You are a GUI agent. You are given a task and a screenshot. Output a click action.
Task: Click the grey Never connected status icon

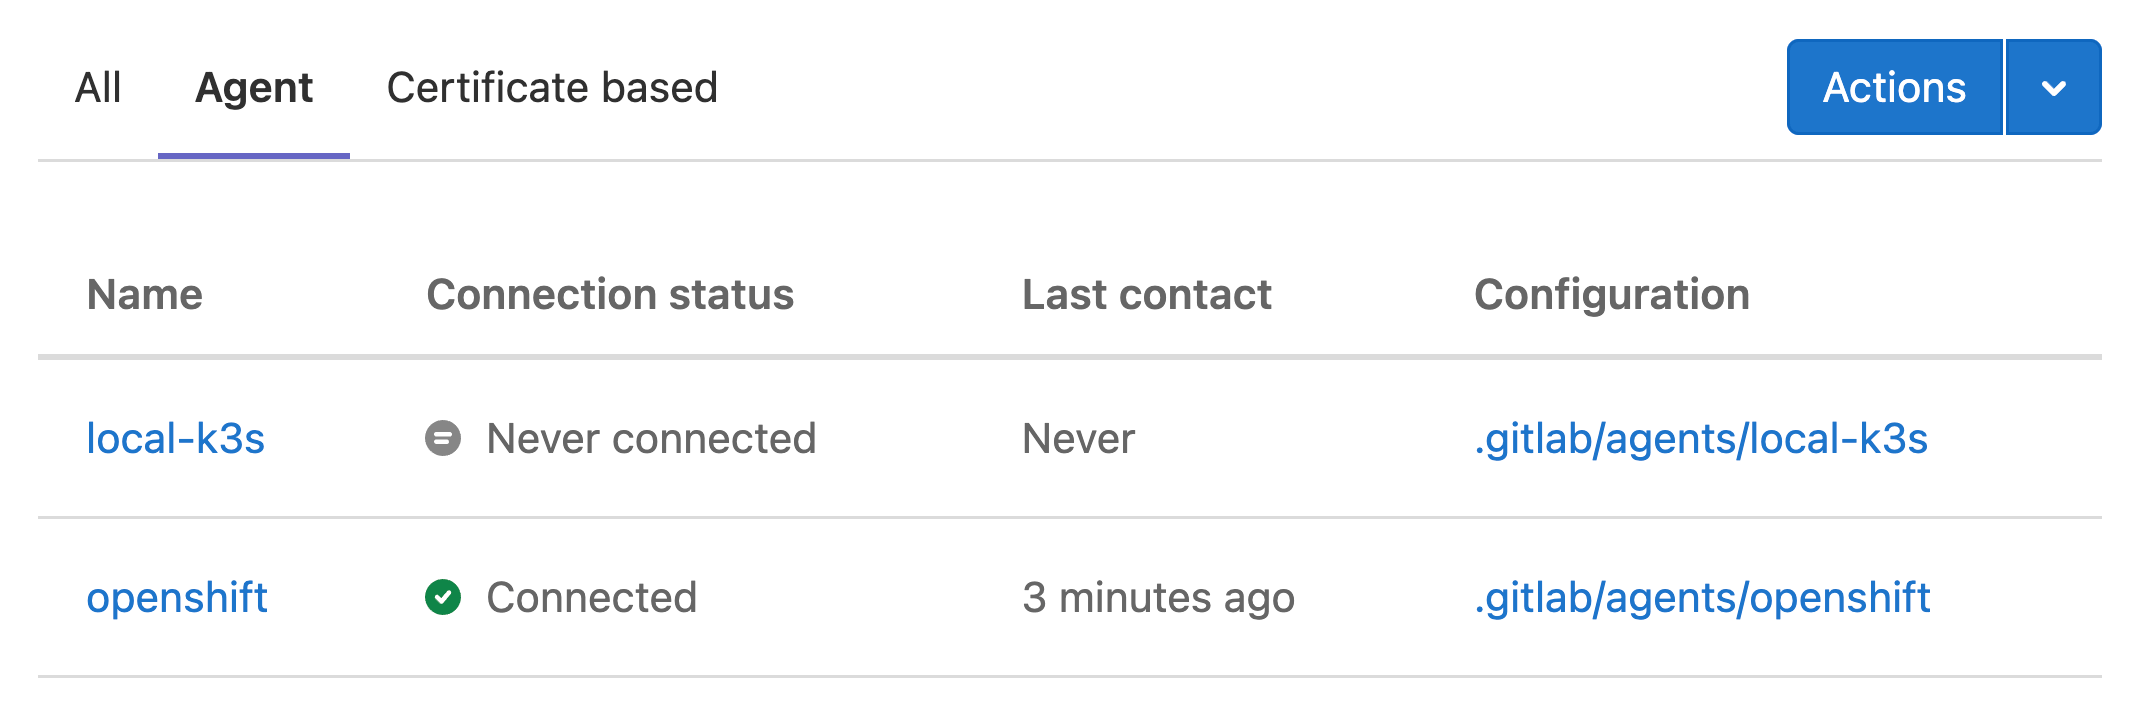[x=443, y=438]
